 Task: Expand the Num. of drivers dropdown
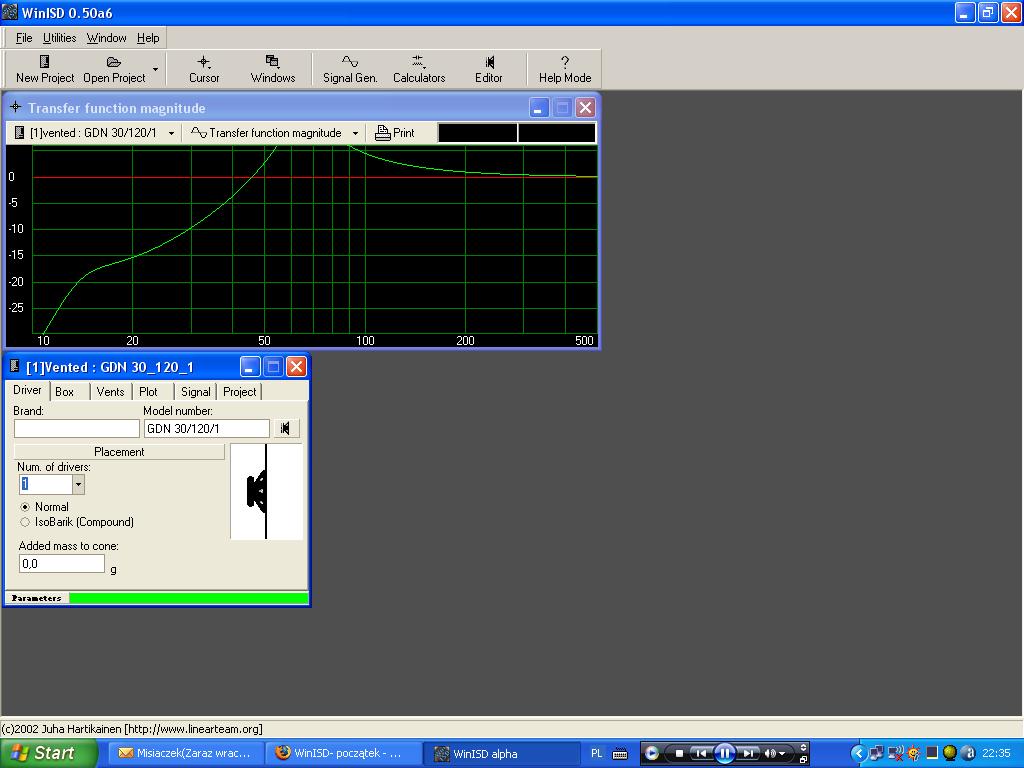tap(78, 485)
